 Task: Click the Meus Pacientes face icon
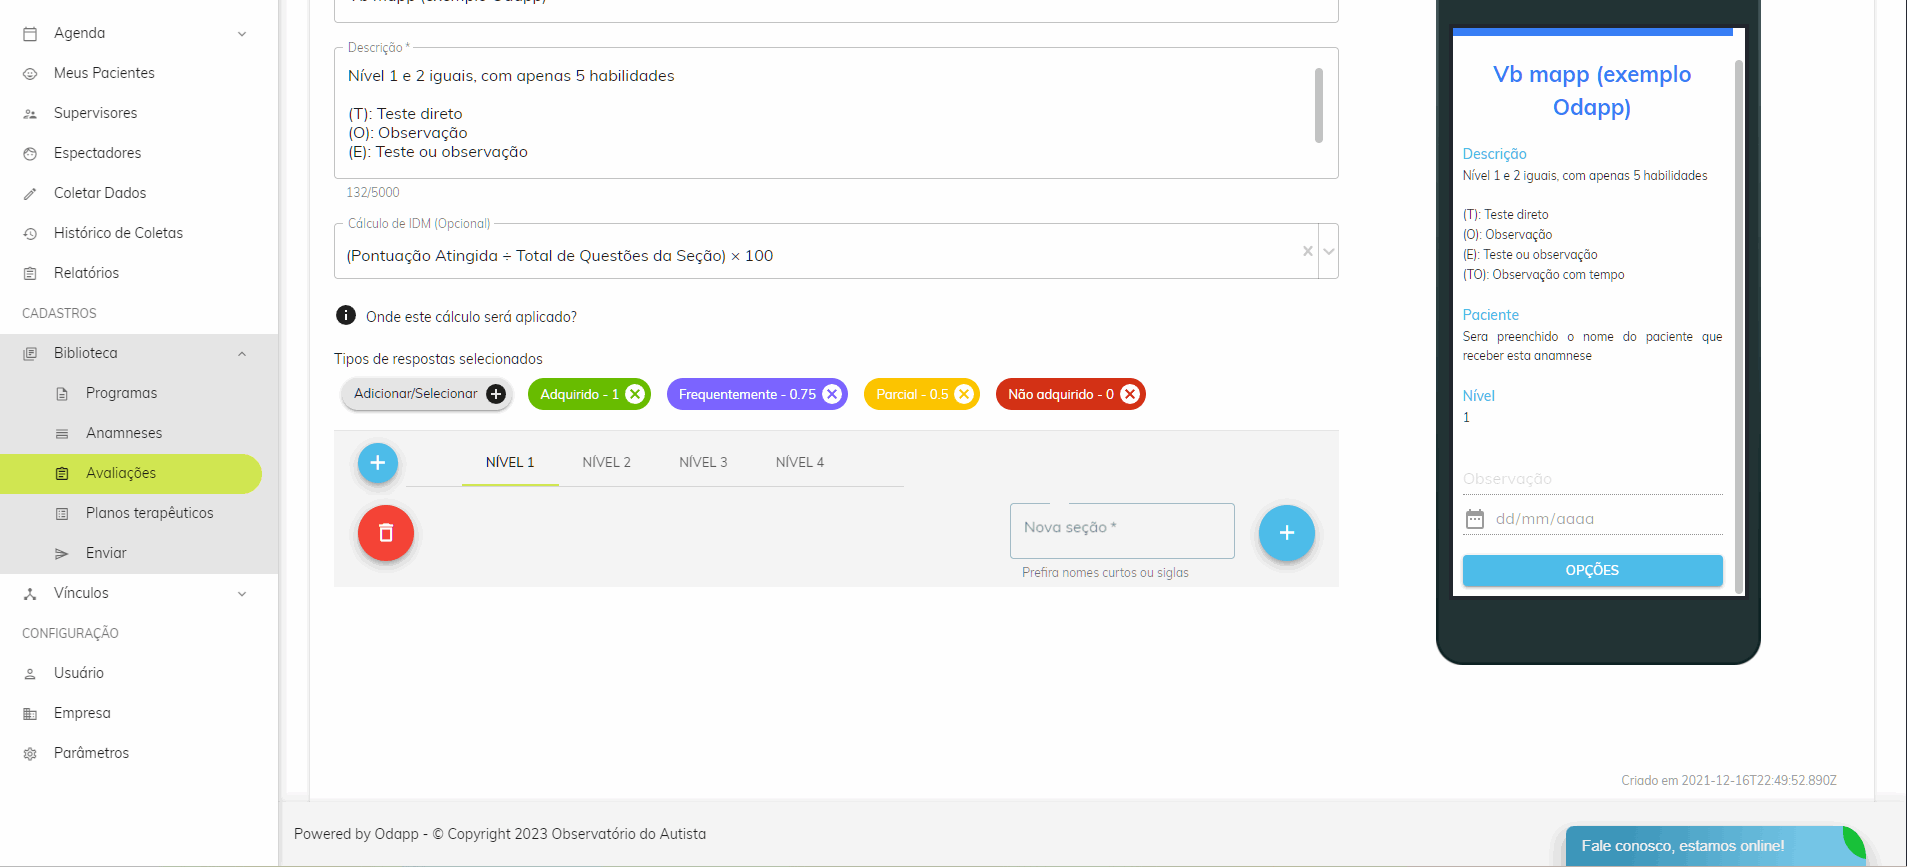coord(30,74)
